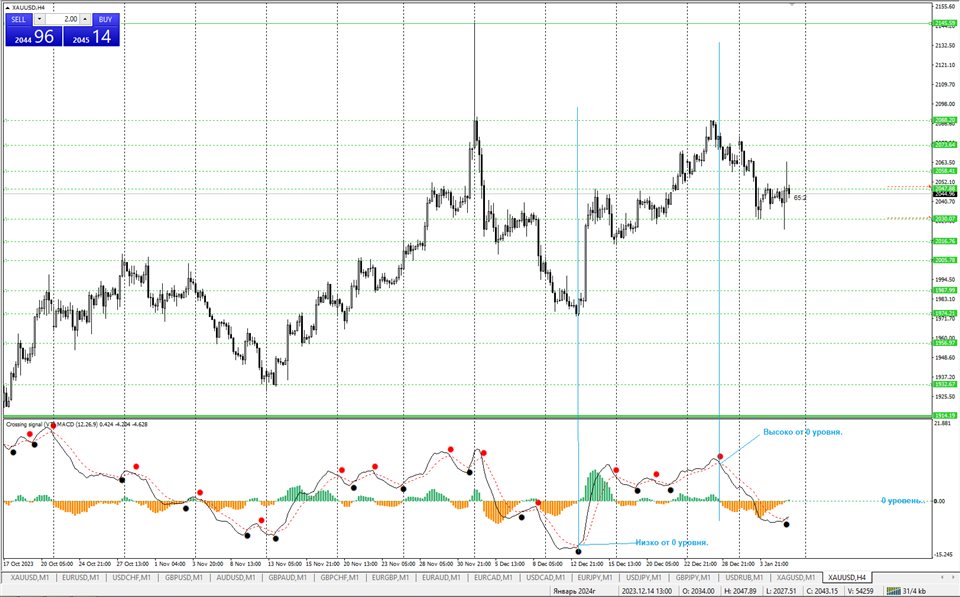Switch to the EURJPY,M1 chart tab
The width and height of the screenshot is (960, 597).
tap(595, 577)
